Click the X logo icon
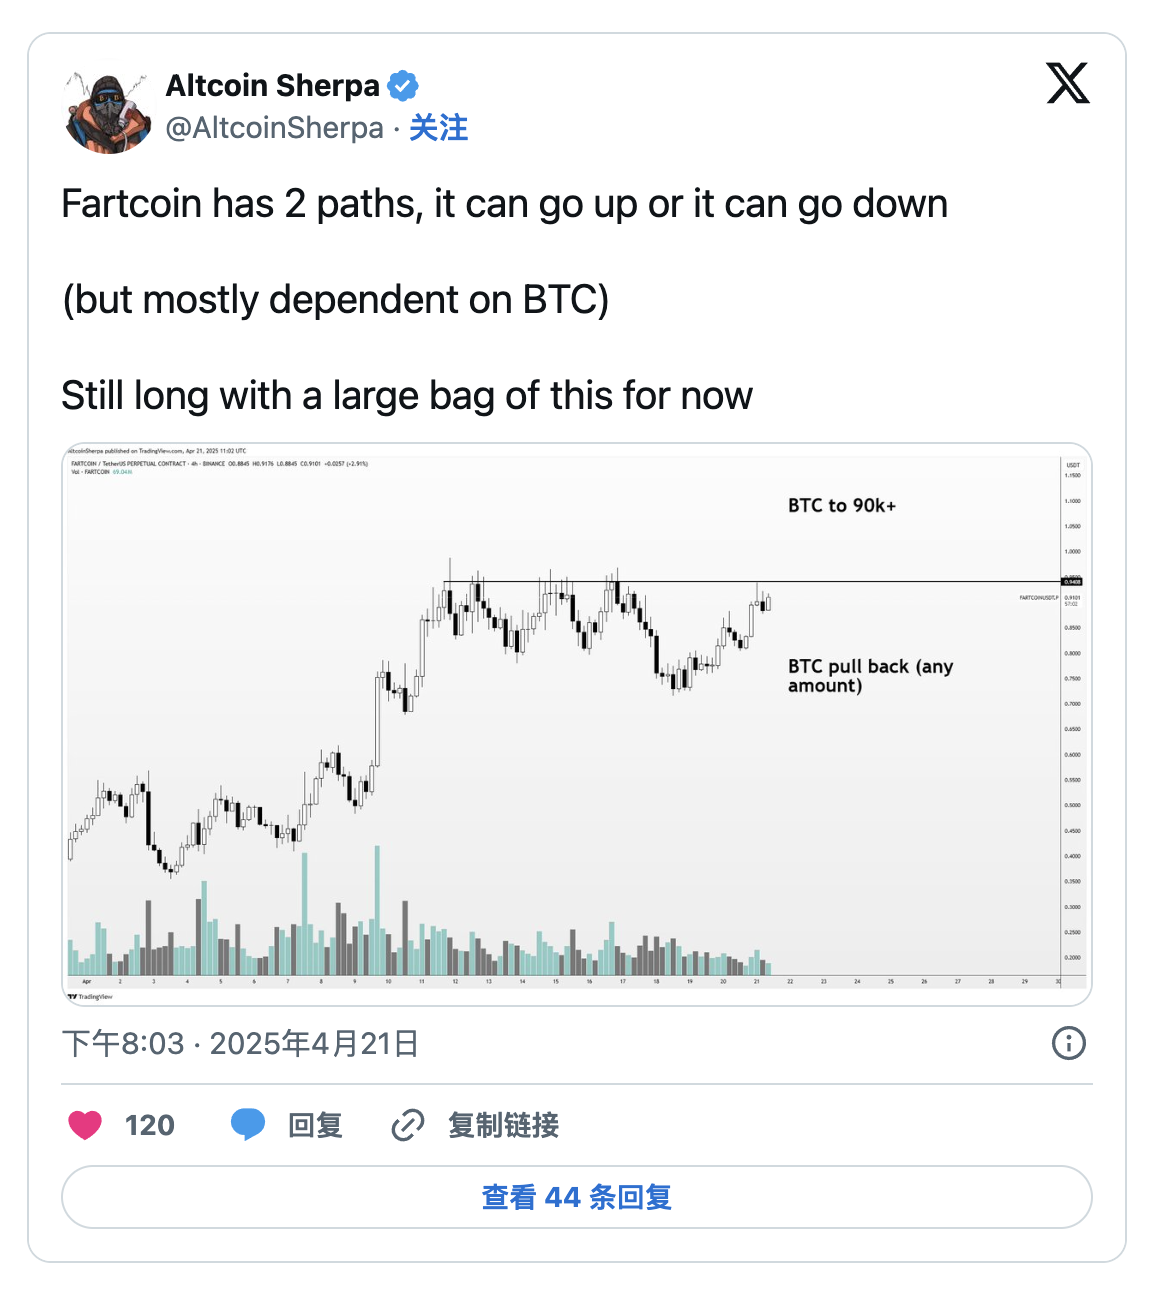This screenshot has width=1156, height=1296. pos(1067,83)
